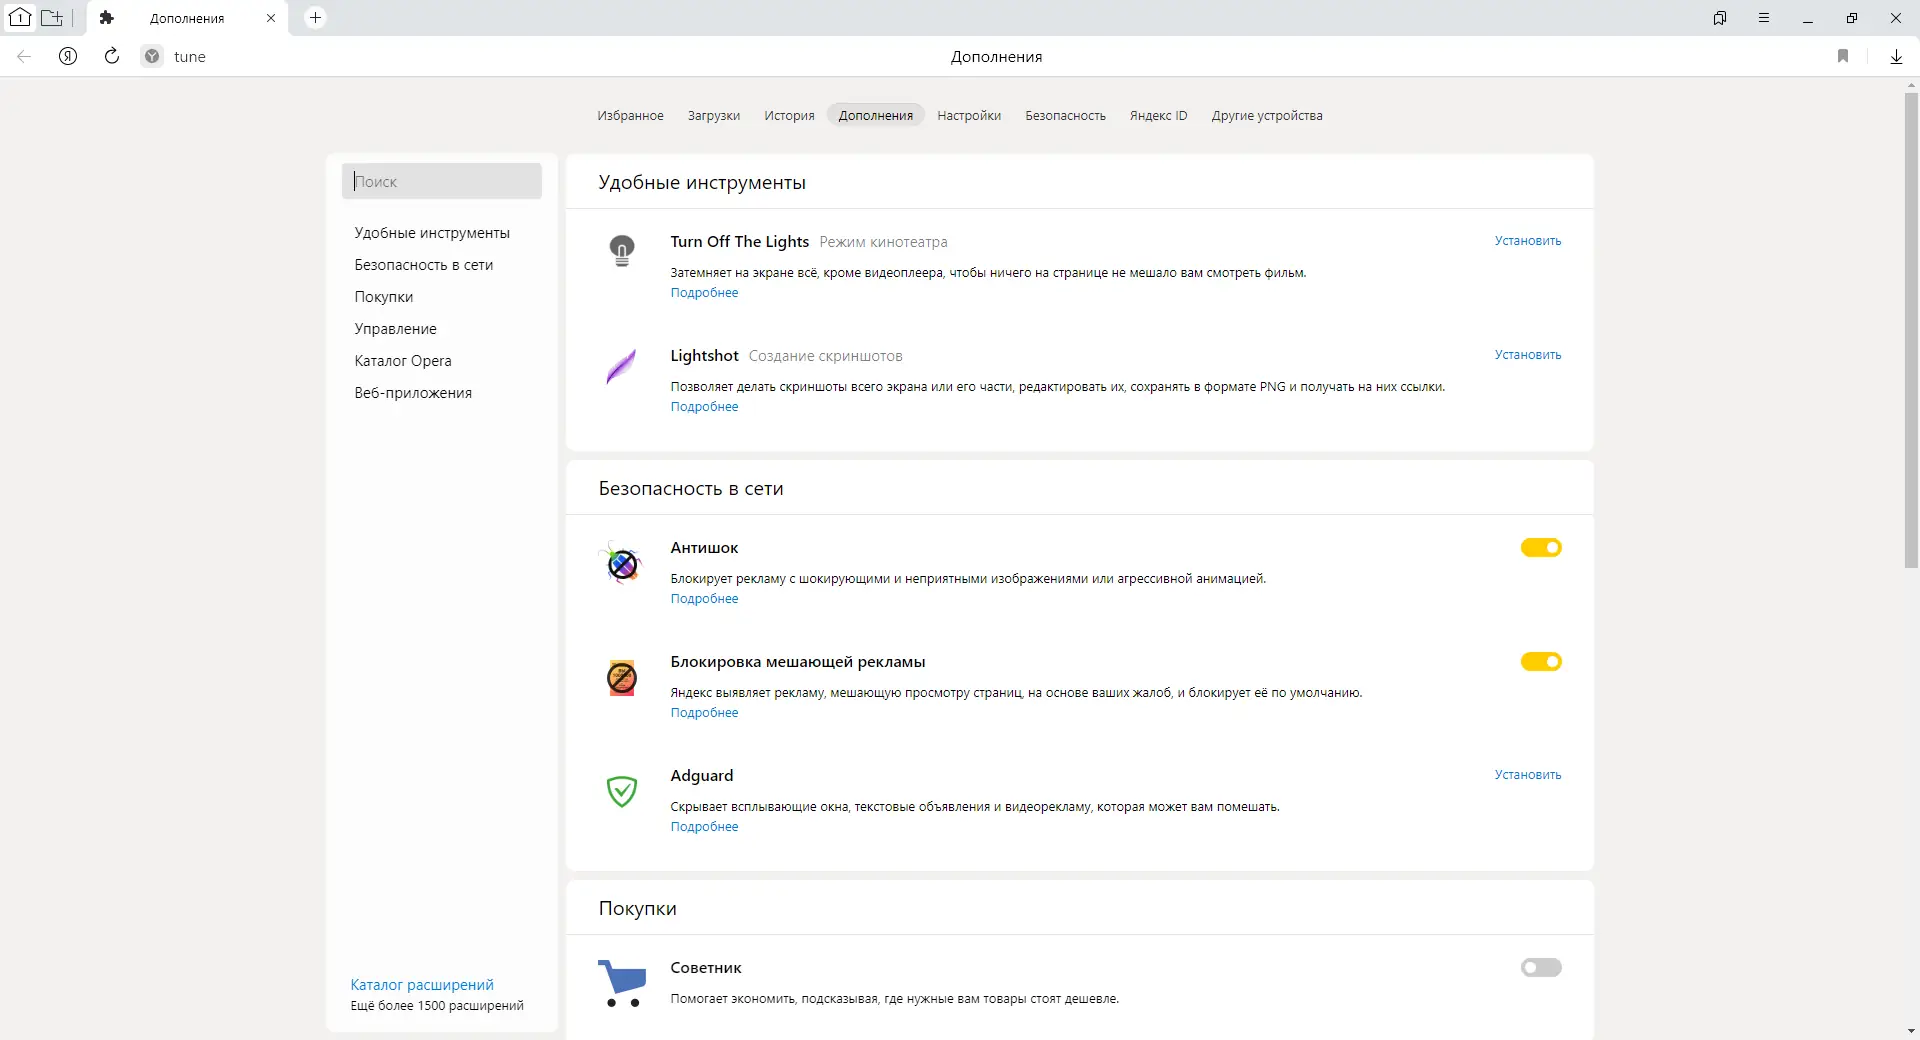The height and width of the screenshot is (1040, 1920).
Task: Install the Lightshot extension
Action: [x=1527, y=355]
